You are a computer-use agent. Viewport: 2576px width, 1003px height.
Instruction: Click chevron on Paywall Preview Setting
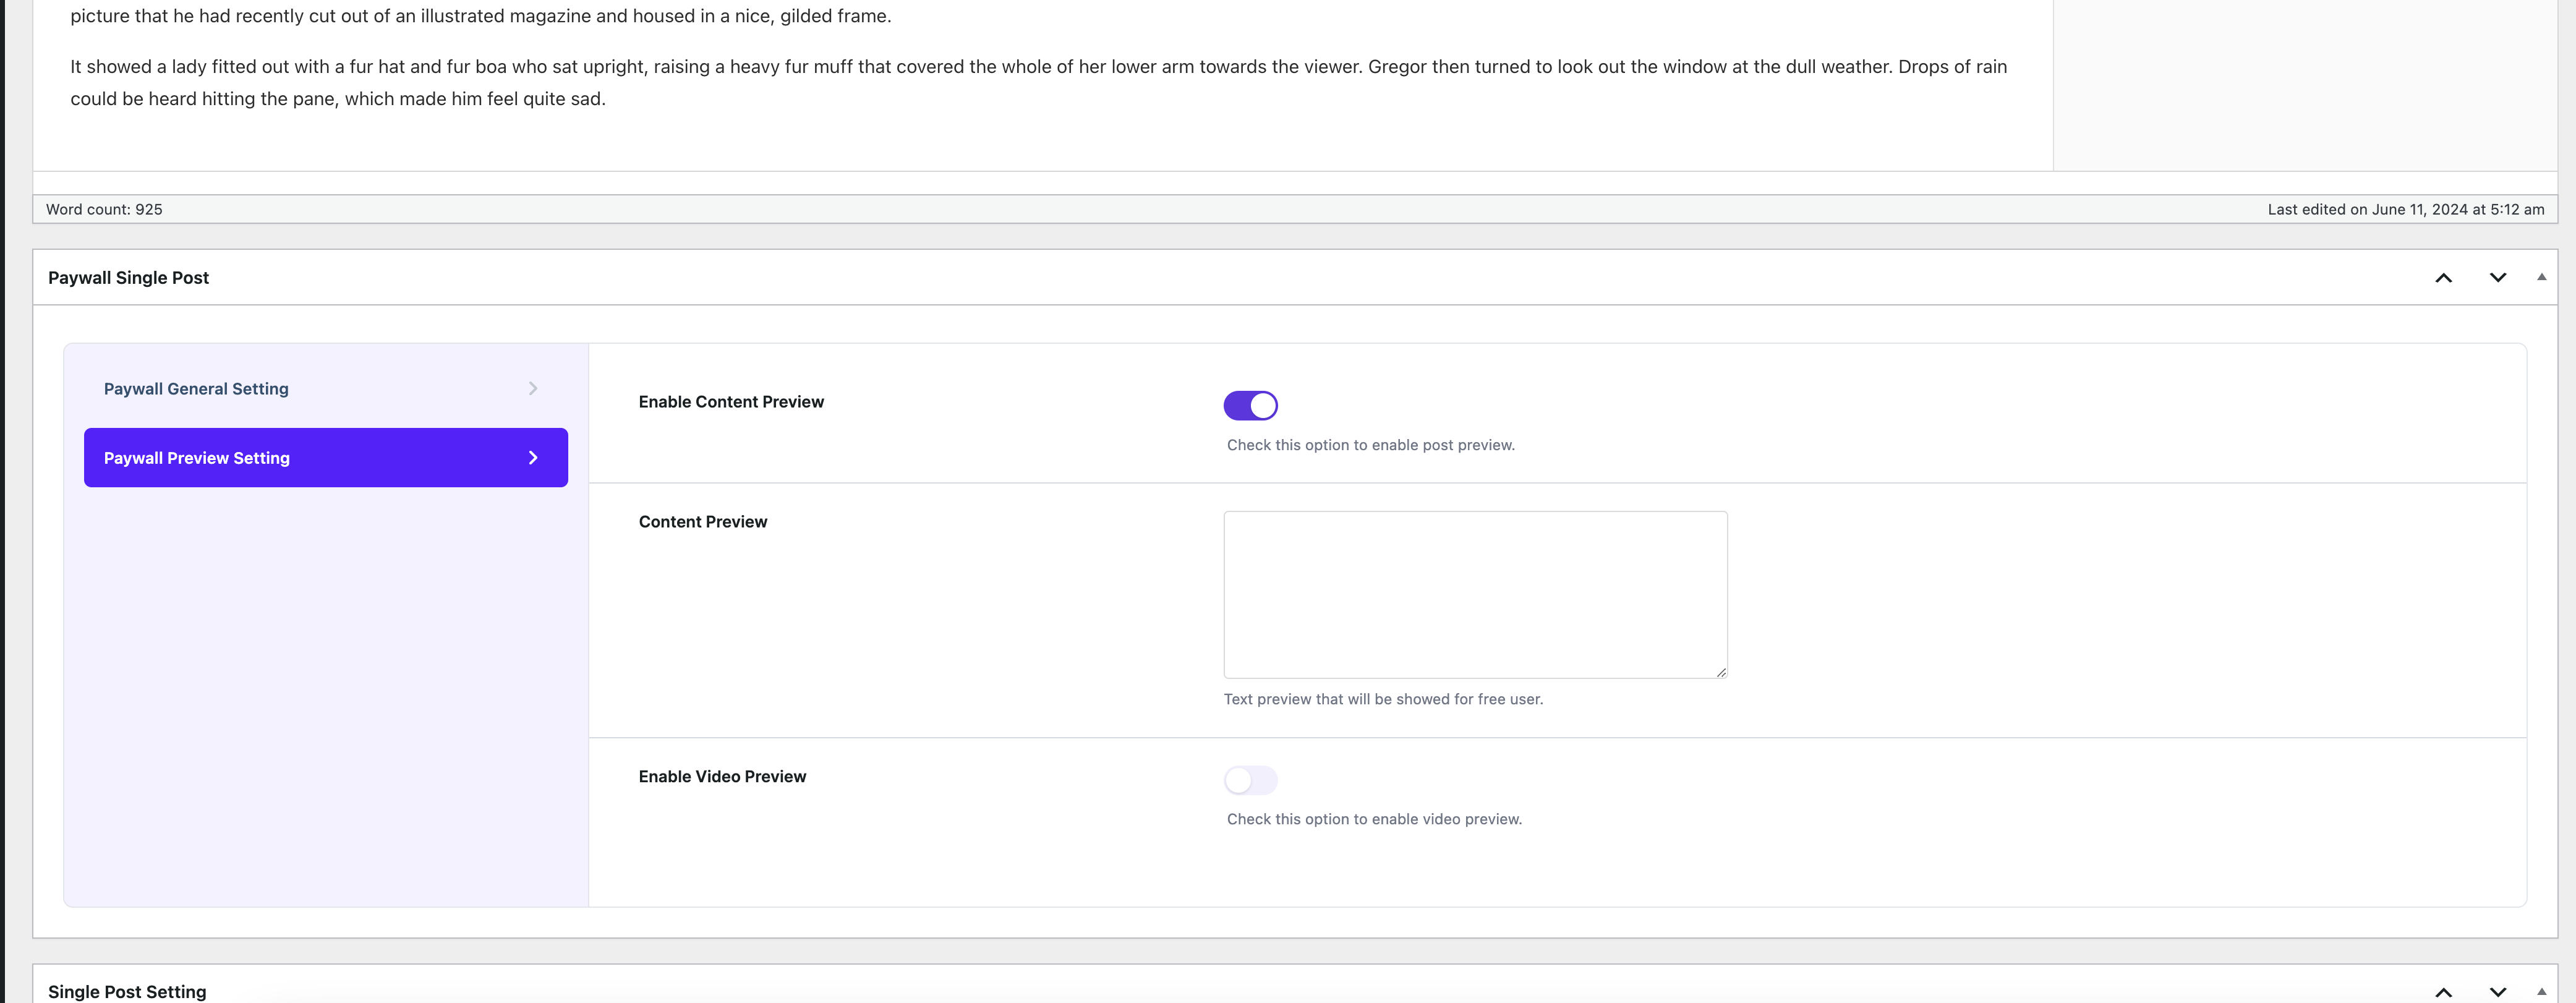coord(533,458)
